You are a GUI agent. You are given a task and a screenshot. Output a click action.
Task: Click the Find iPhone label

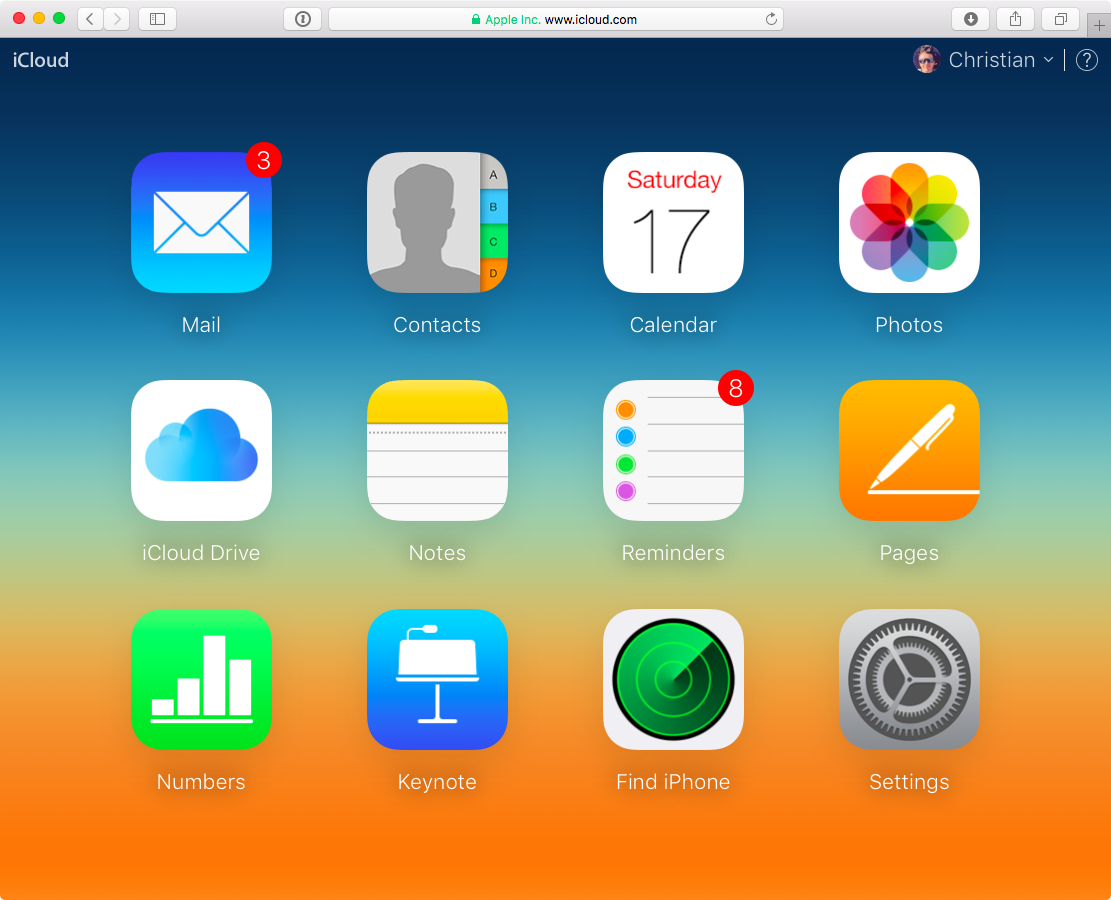pos(673,782)
